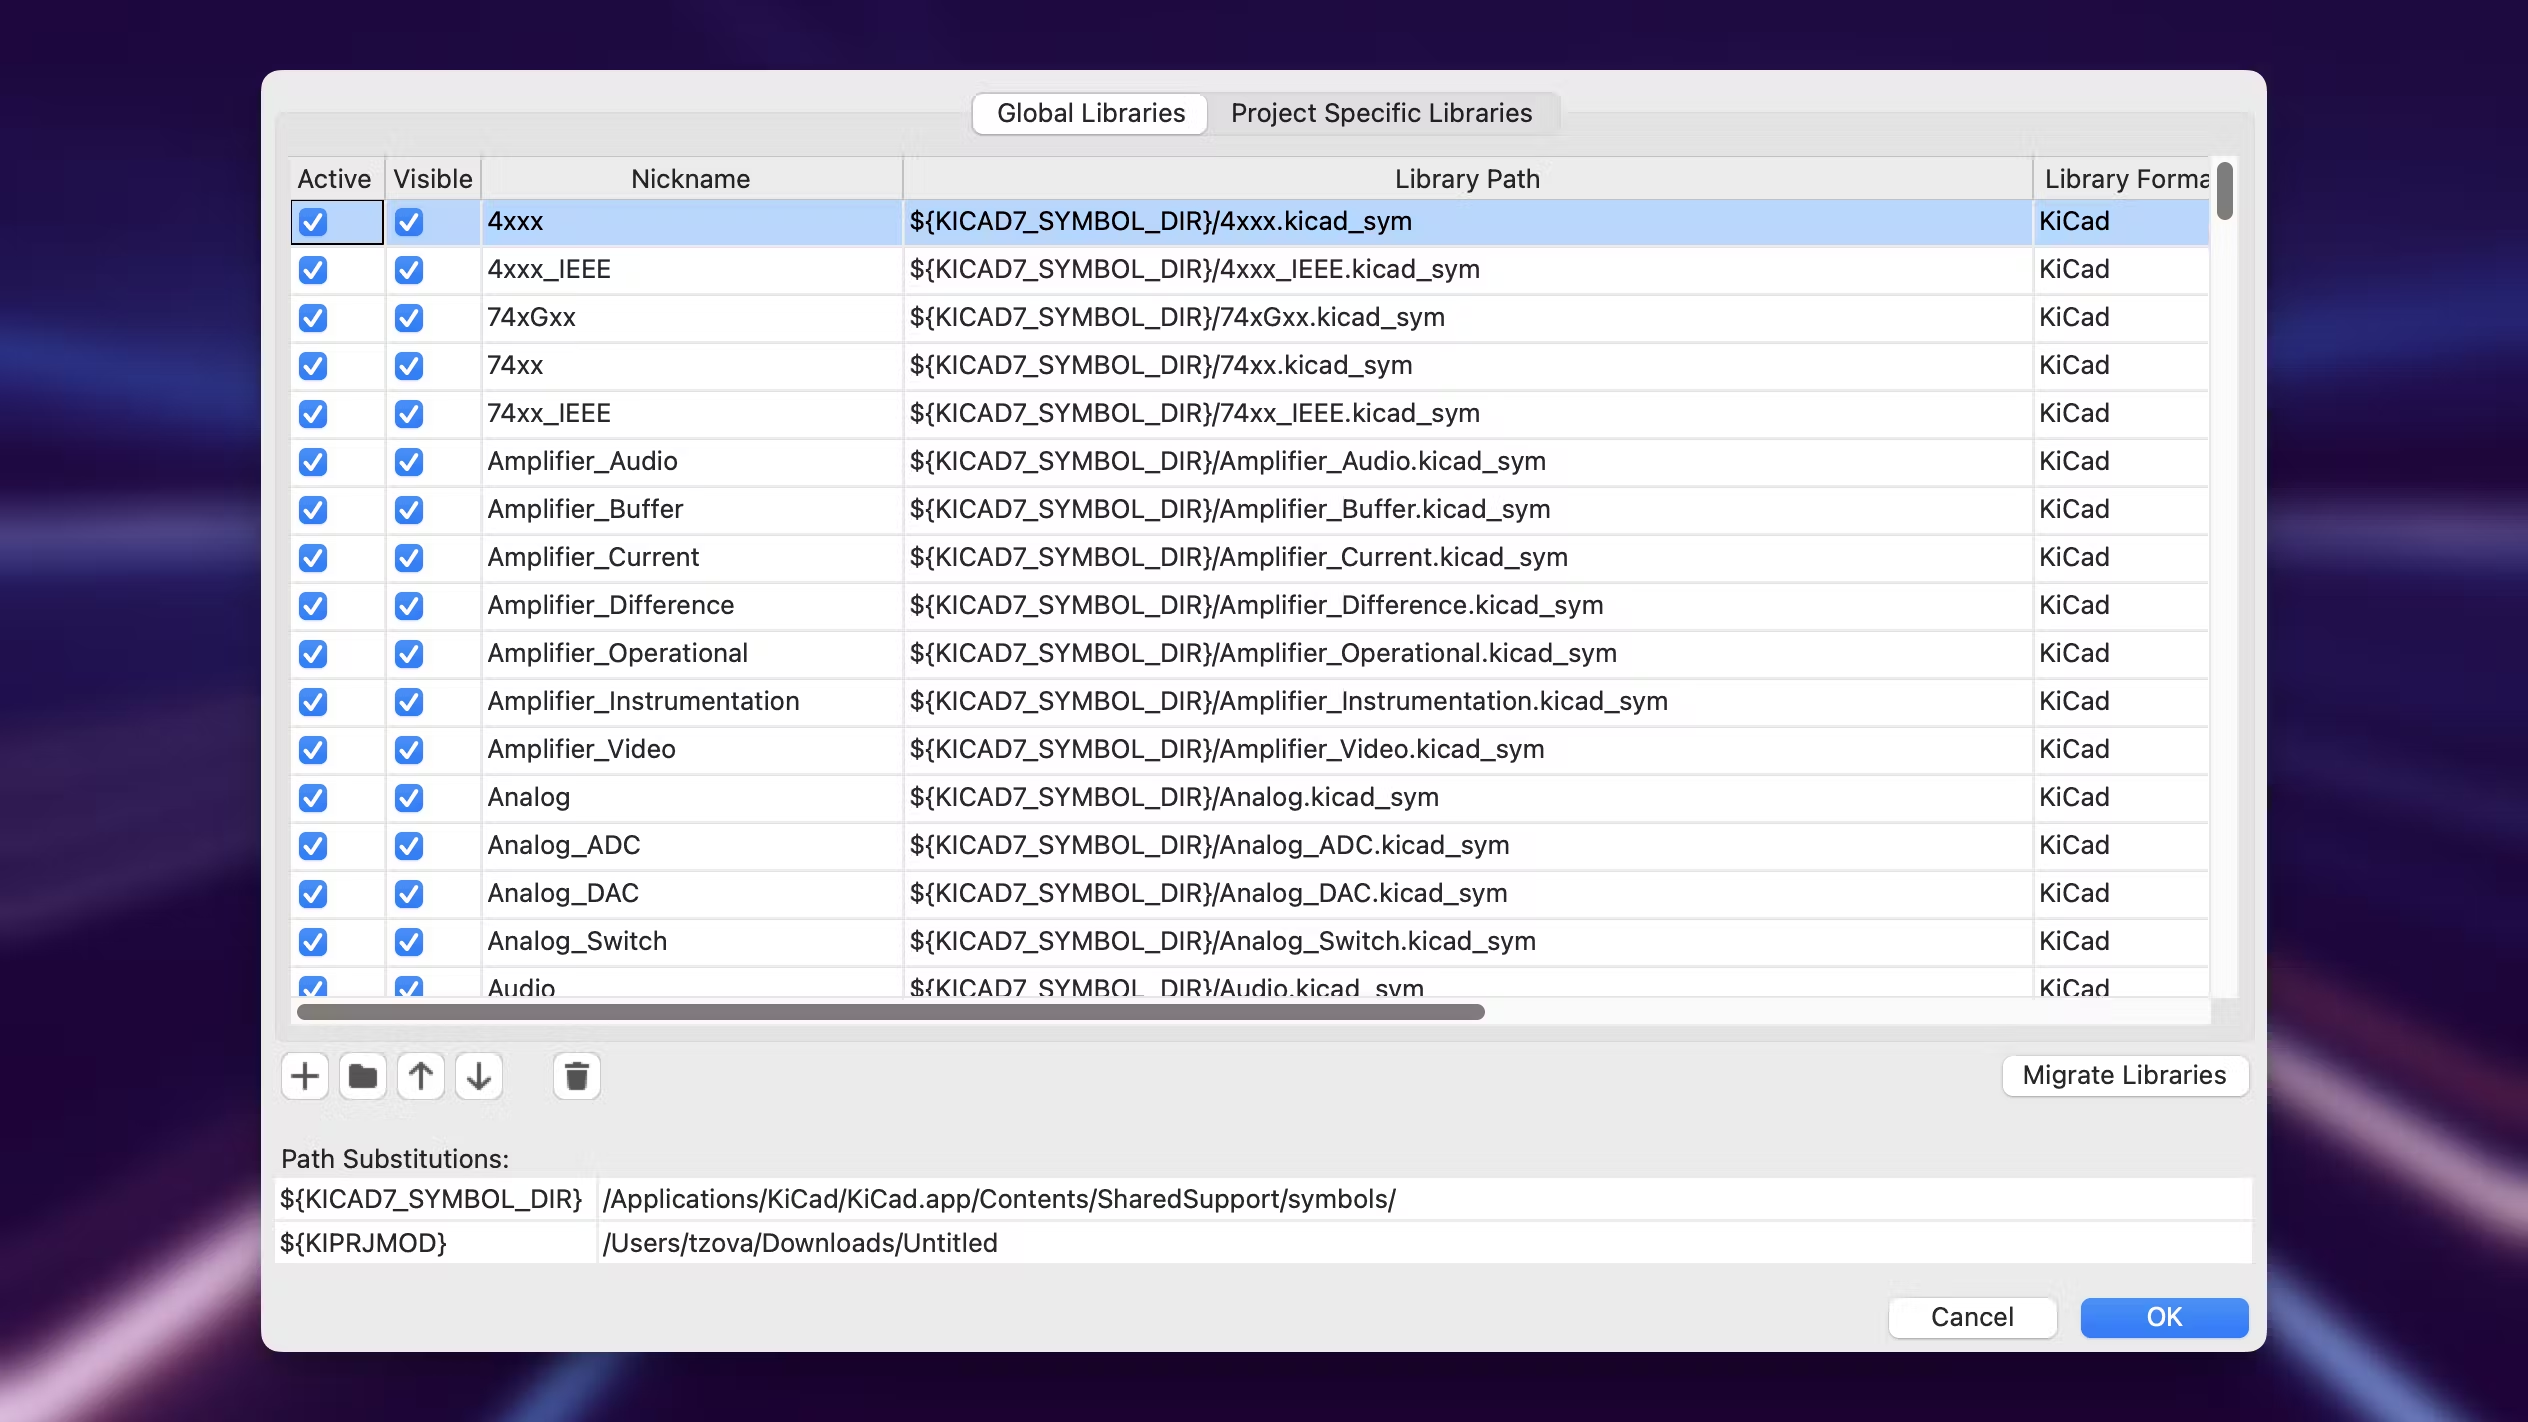
Task: Uncheck Active for Amplifier_Video library
Action: pyautogui.click(x=313, y=750)
